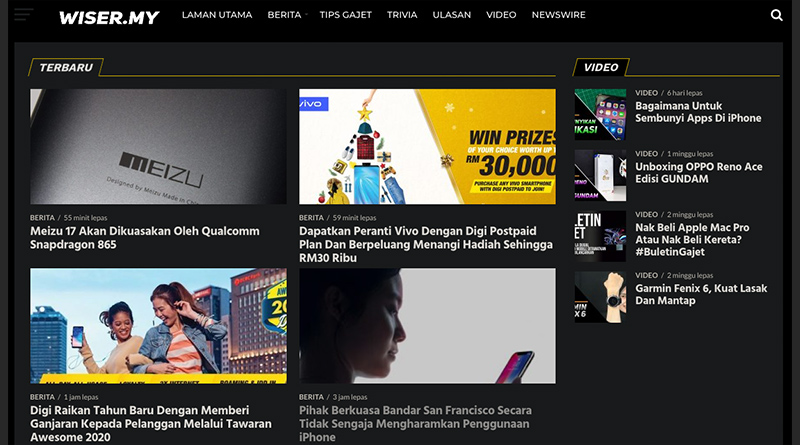Expand the BERITA menu dropdown arrow
Image resolution: width=800 pixels, height=445 pixels.
tap(306, 15)
